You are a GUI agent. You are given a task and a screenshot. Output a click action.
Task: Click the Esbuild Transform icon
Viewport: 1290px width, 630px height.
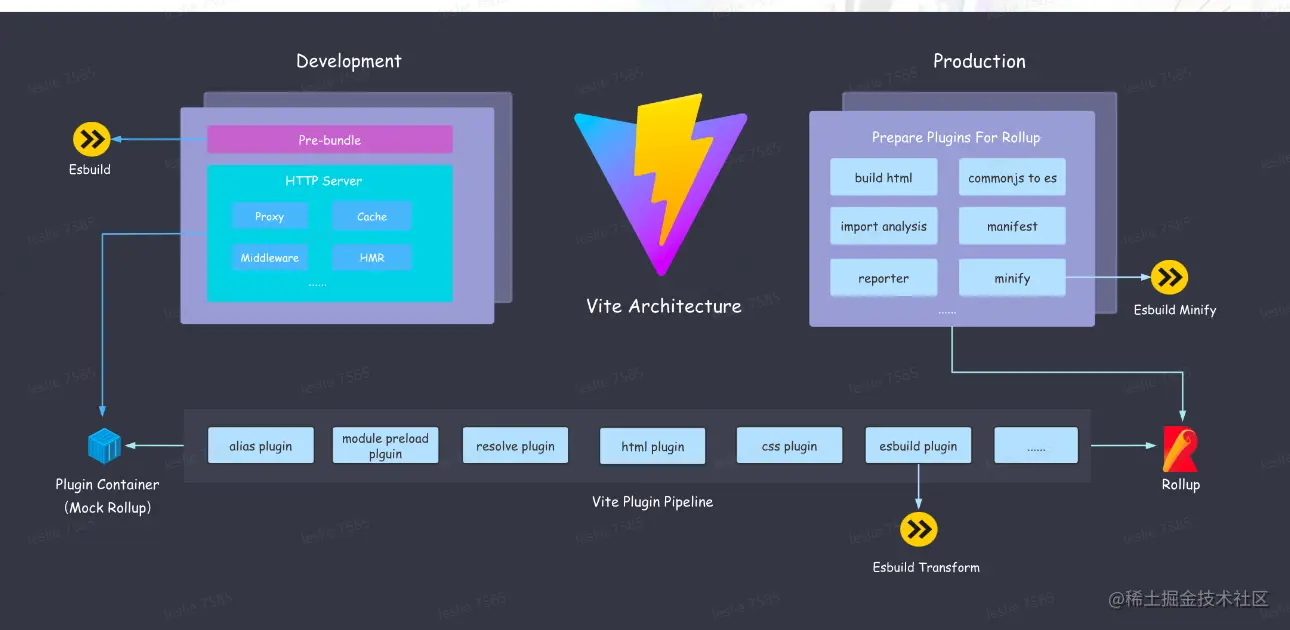pos(918,530)
